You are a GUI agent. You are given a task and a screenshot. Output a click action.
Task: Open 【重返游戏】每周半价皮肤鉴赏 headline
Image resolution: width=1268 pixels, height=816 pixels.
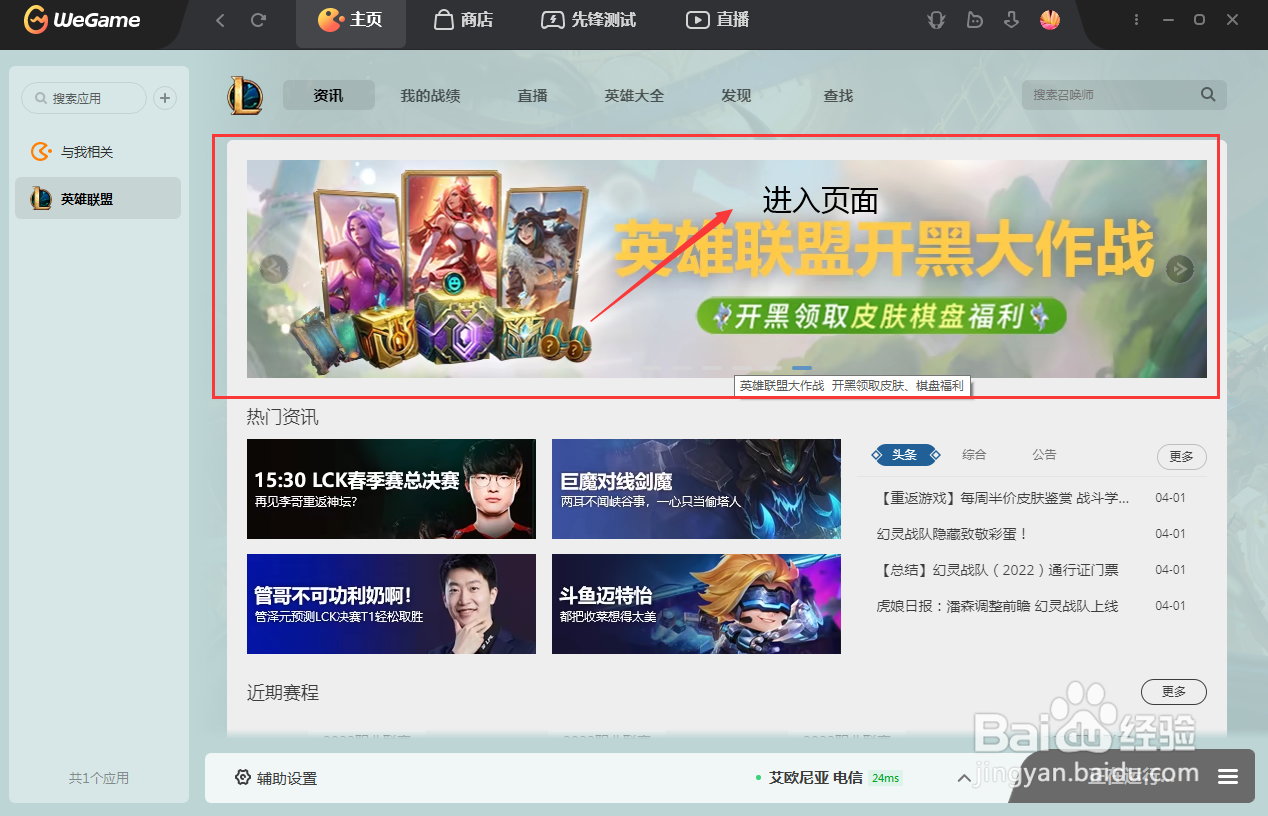(x=1003, y=498)
